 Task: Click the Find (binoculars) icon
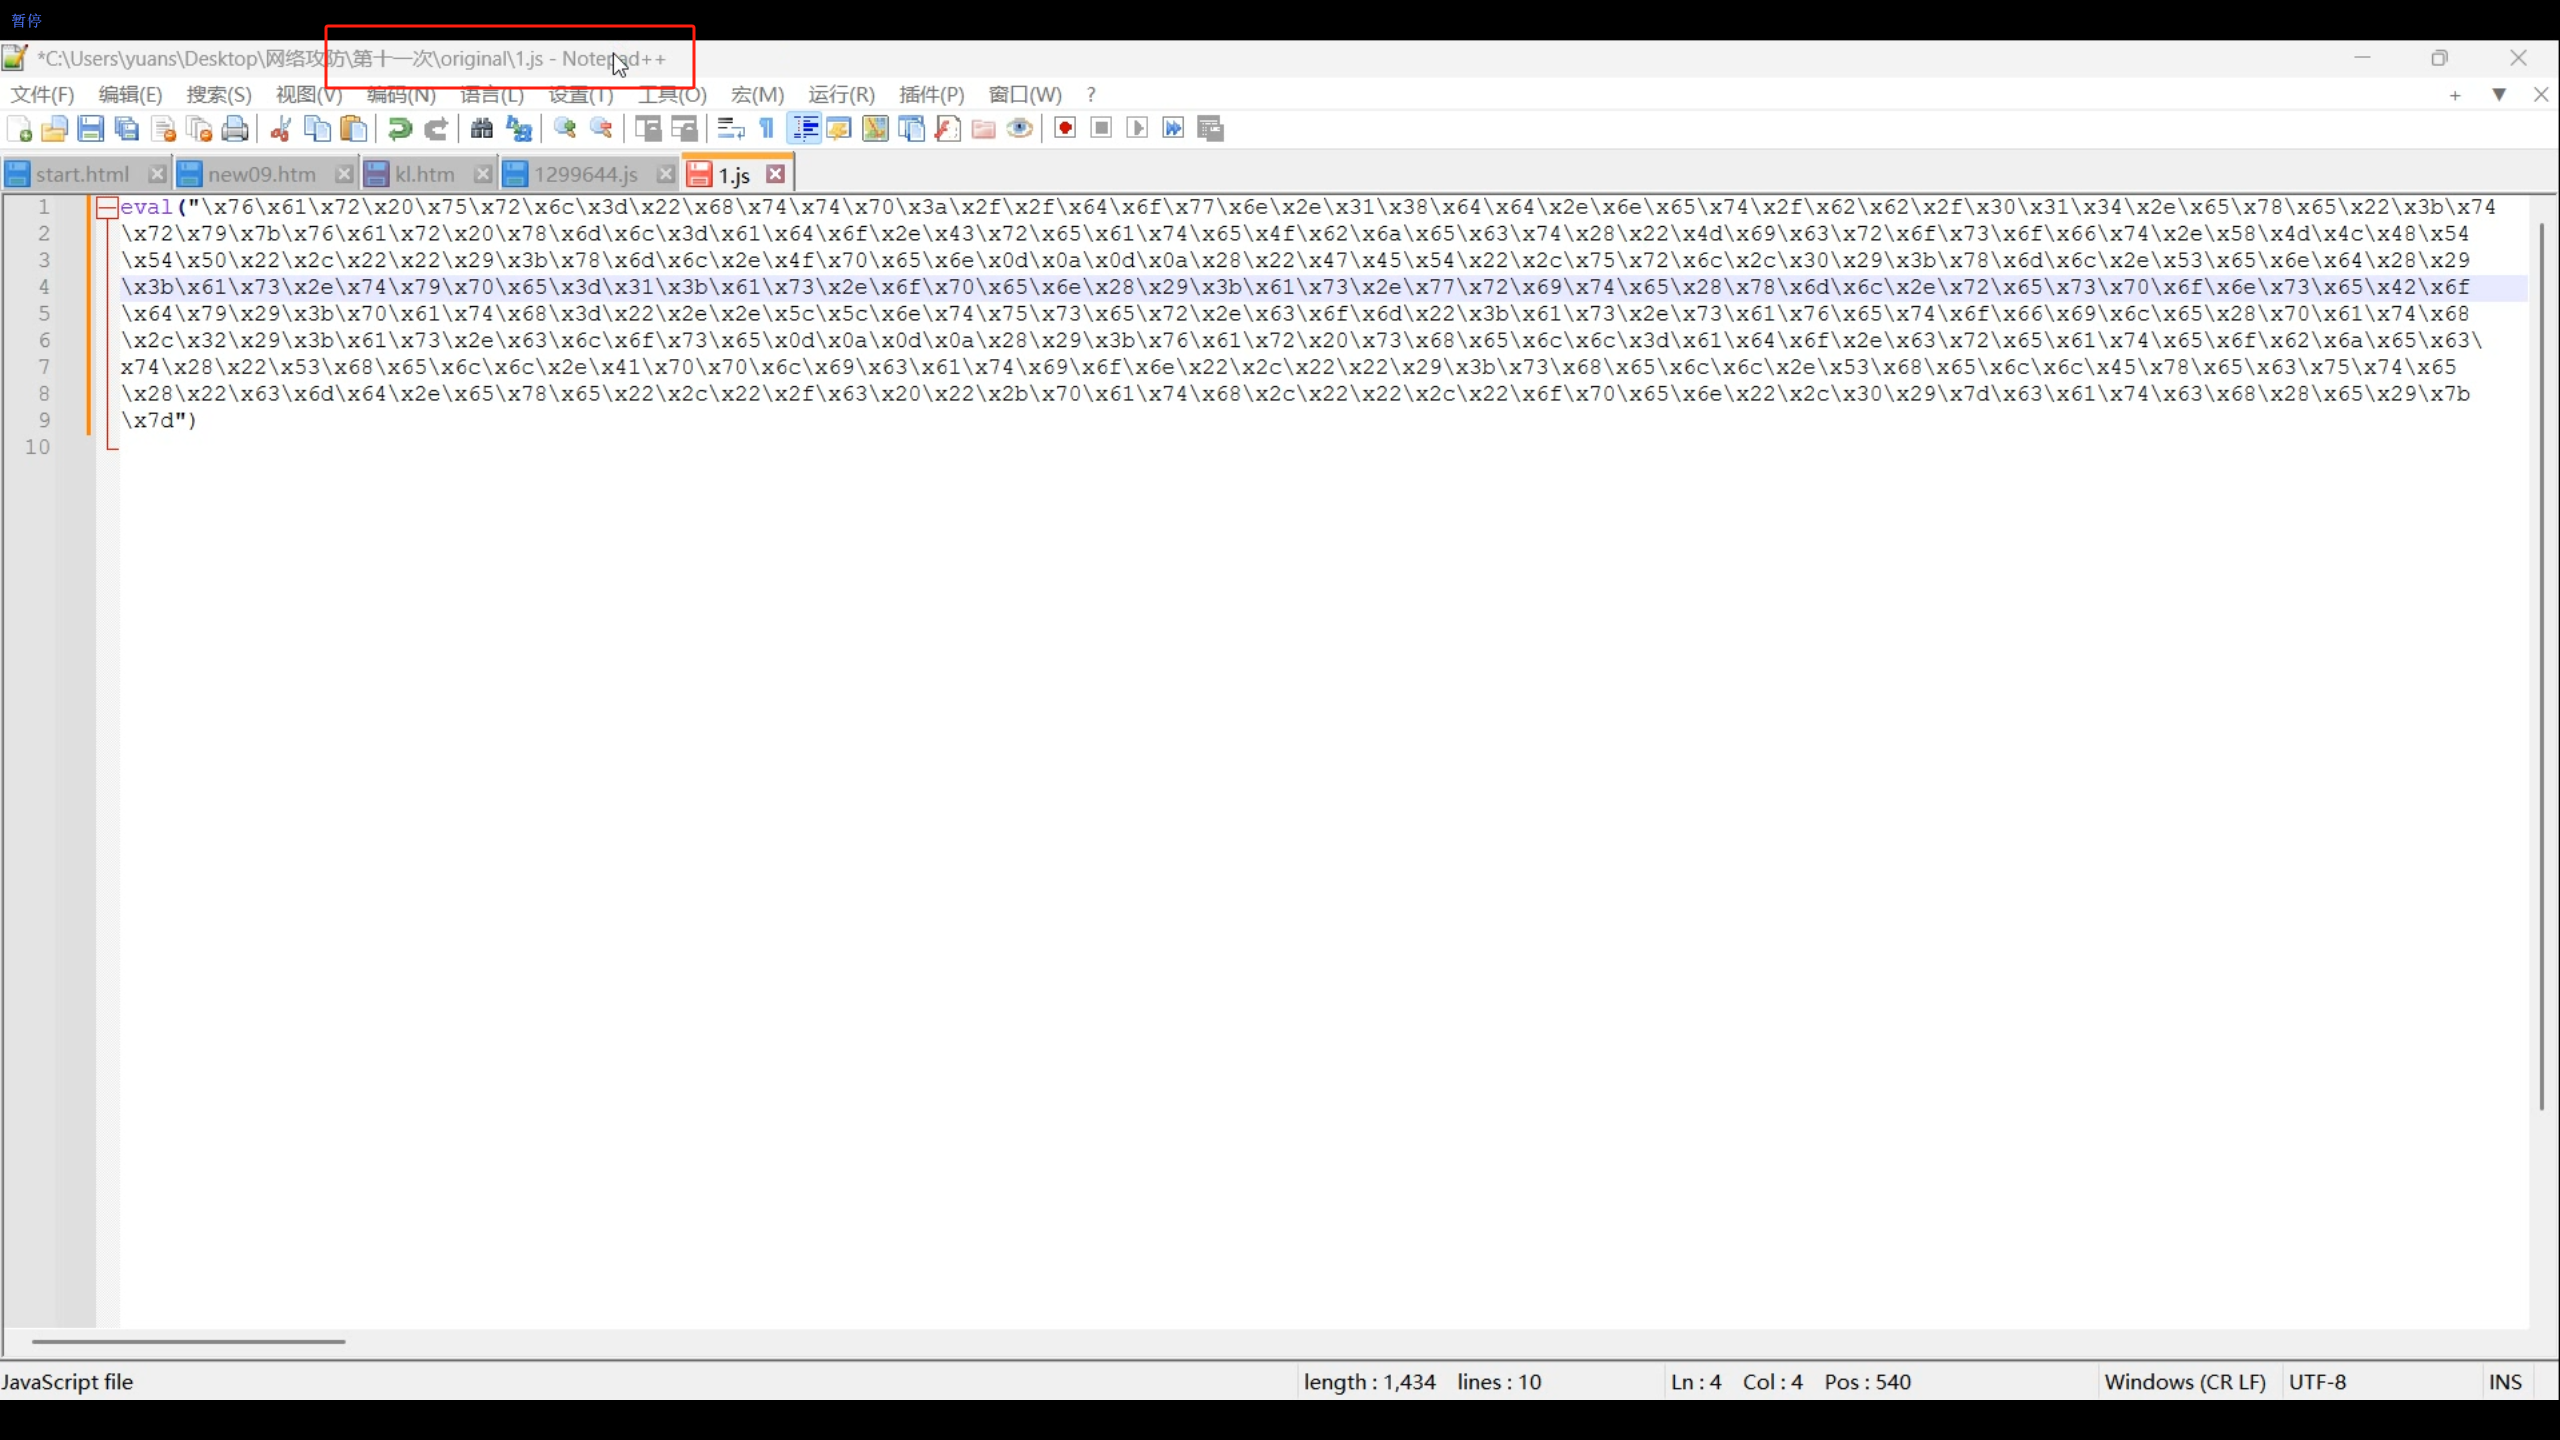pos(482,128)
